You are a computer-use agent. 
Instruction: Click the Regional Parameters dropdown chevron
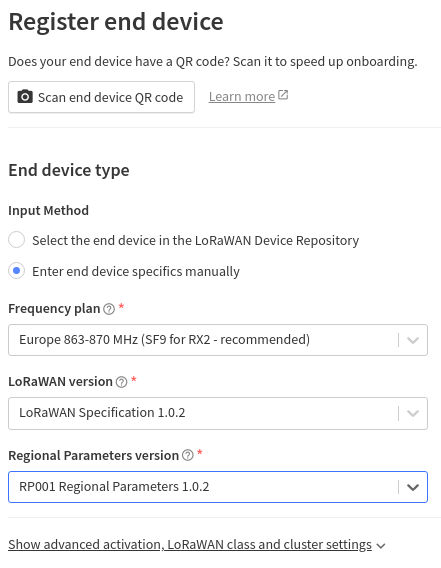(x=413, y=487)
